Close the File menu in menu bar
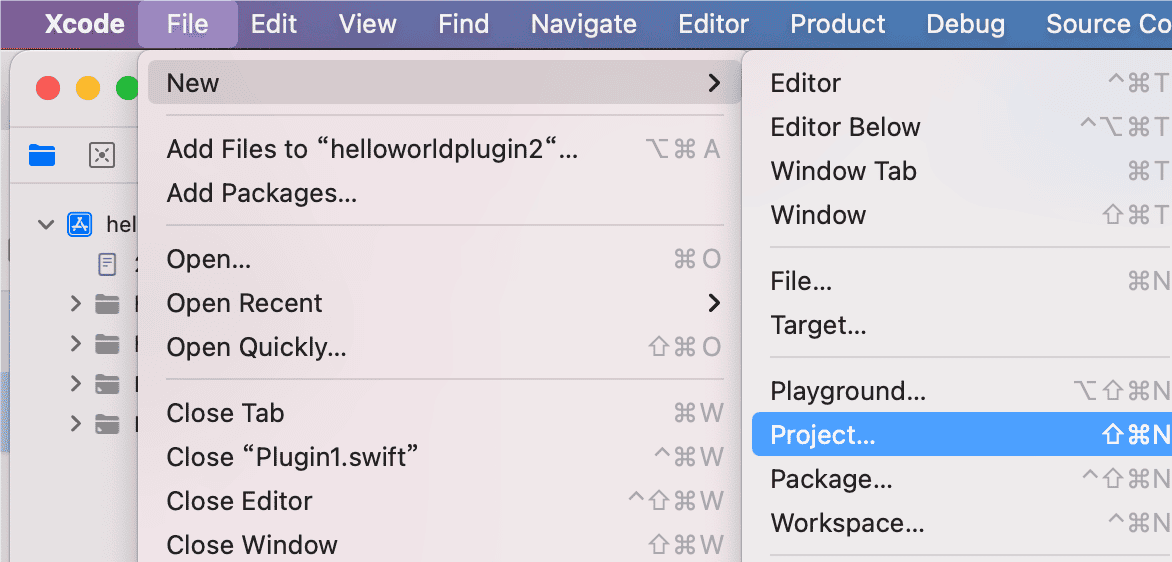The image size is (1172, 562). pos(188,24)
